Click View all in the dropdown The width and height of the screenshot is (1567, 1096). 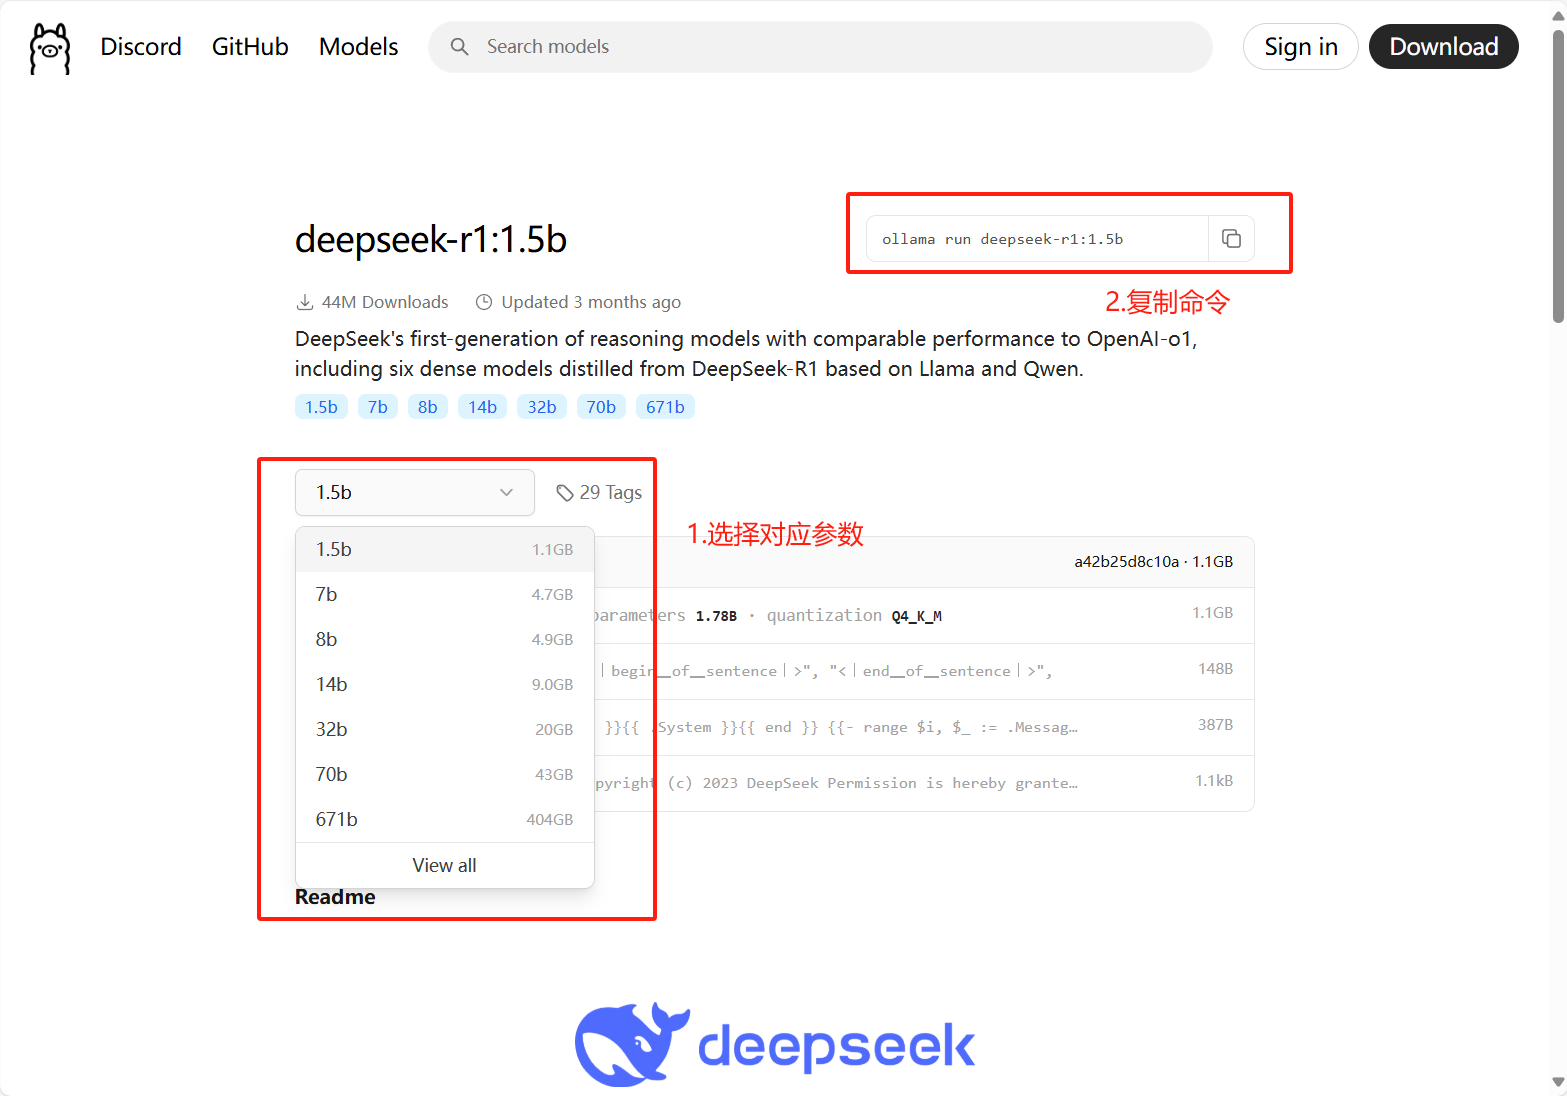[x=445, y=865]
